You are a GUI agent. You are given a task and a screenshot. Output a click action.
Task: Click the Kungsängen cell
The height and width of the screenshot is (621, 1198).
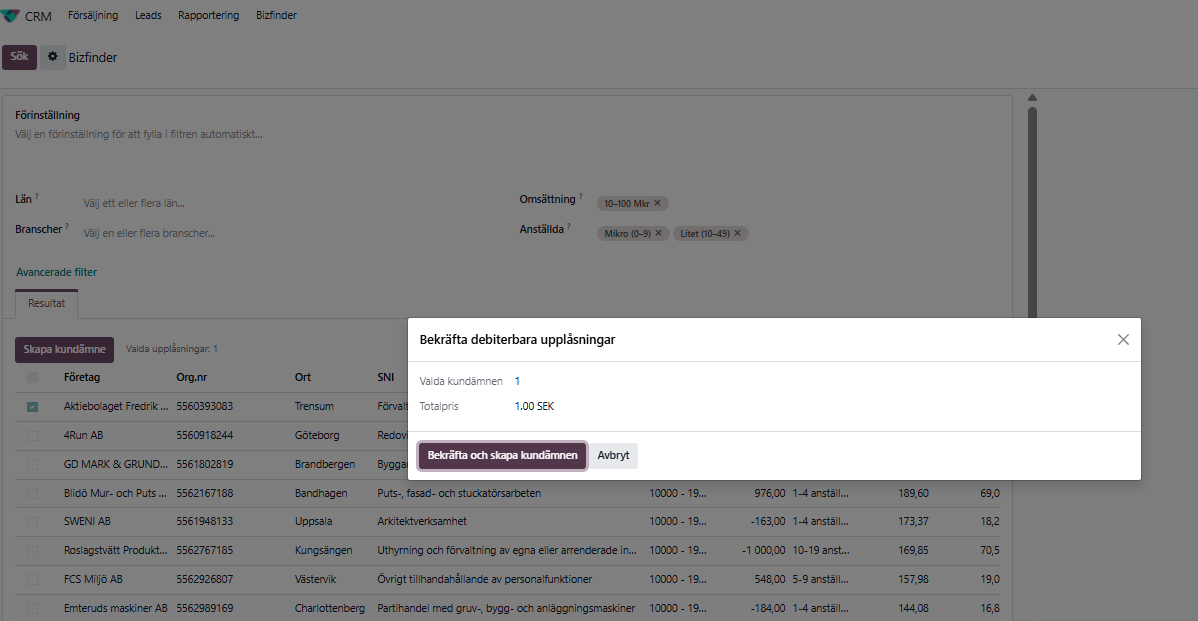click(x=324, y=551)
